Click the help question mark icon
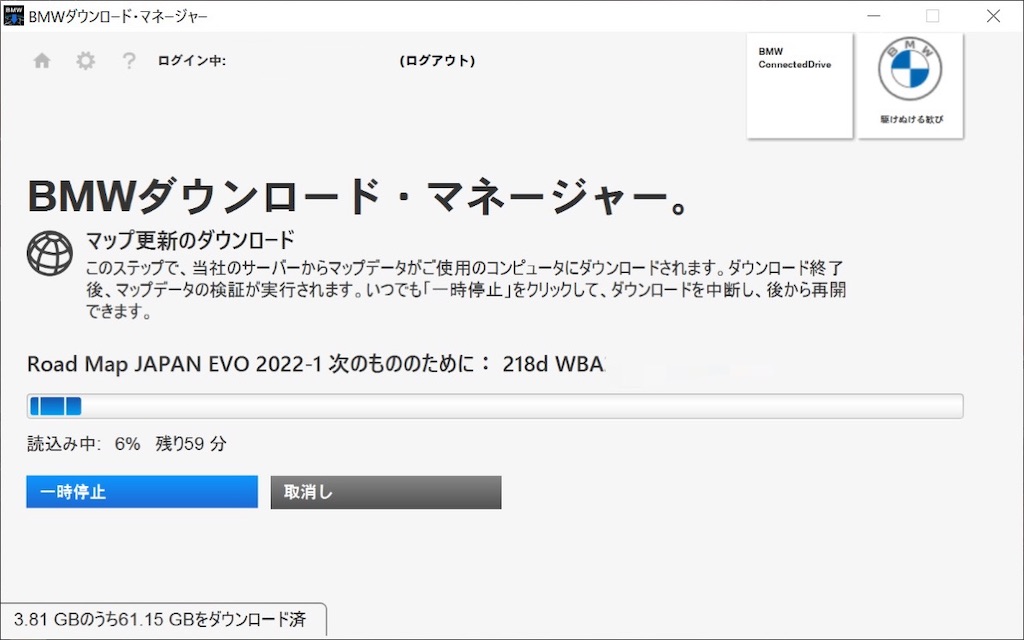 (x=128, y=60)
